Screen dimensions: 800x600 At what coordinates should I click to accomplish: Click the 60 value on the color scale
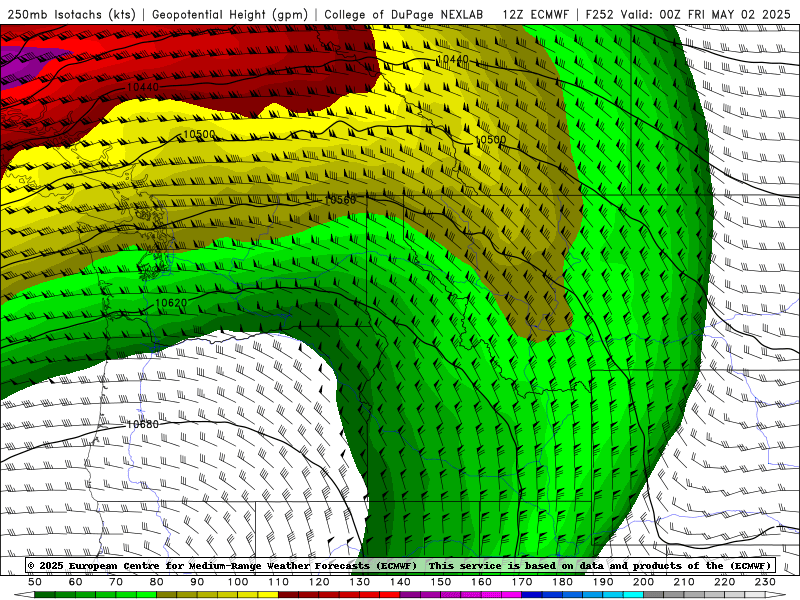76,582
